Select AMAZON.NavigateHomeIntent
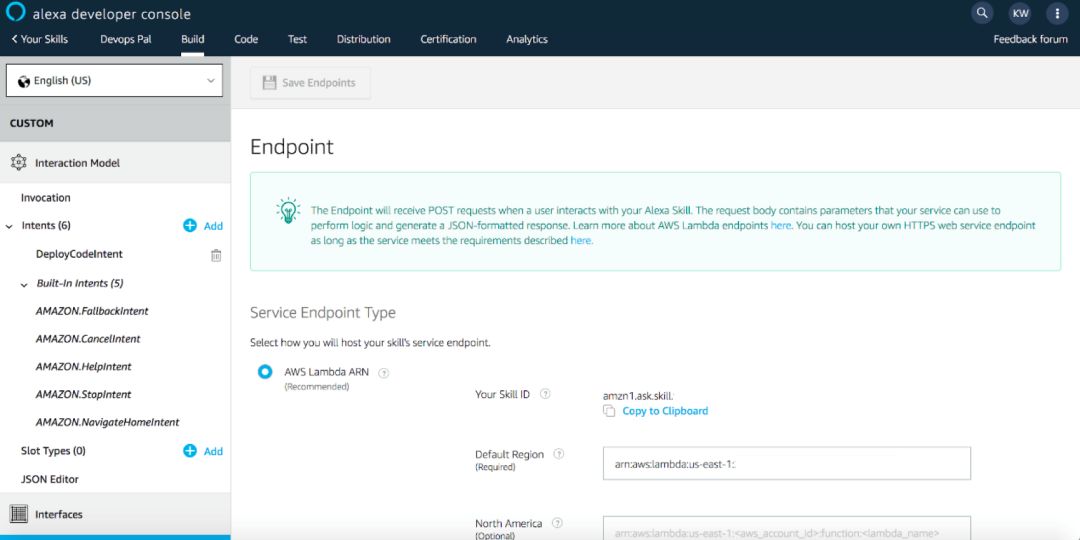1080x540 pixels. click(x=107, y=422)
